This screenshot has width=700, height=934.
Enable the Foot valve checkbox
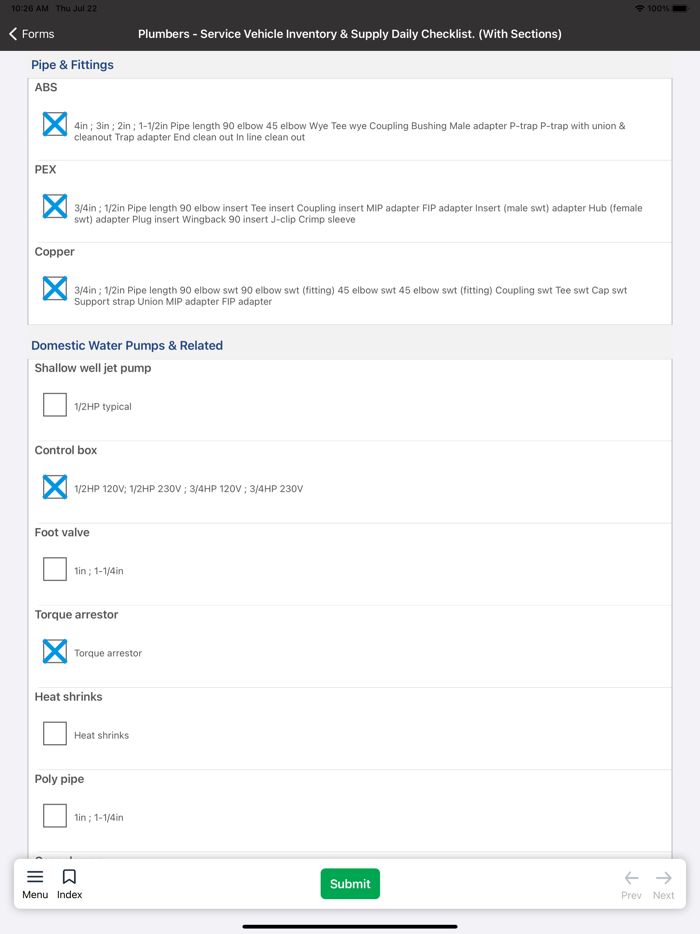coord(54,569)
